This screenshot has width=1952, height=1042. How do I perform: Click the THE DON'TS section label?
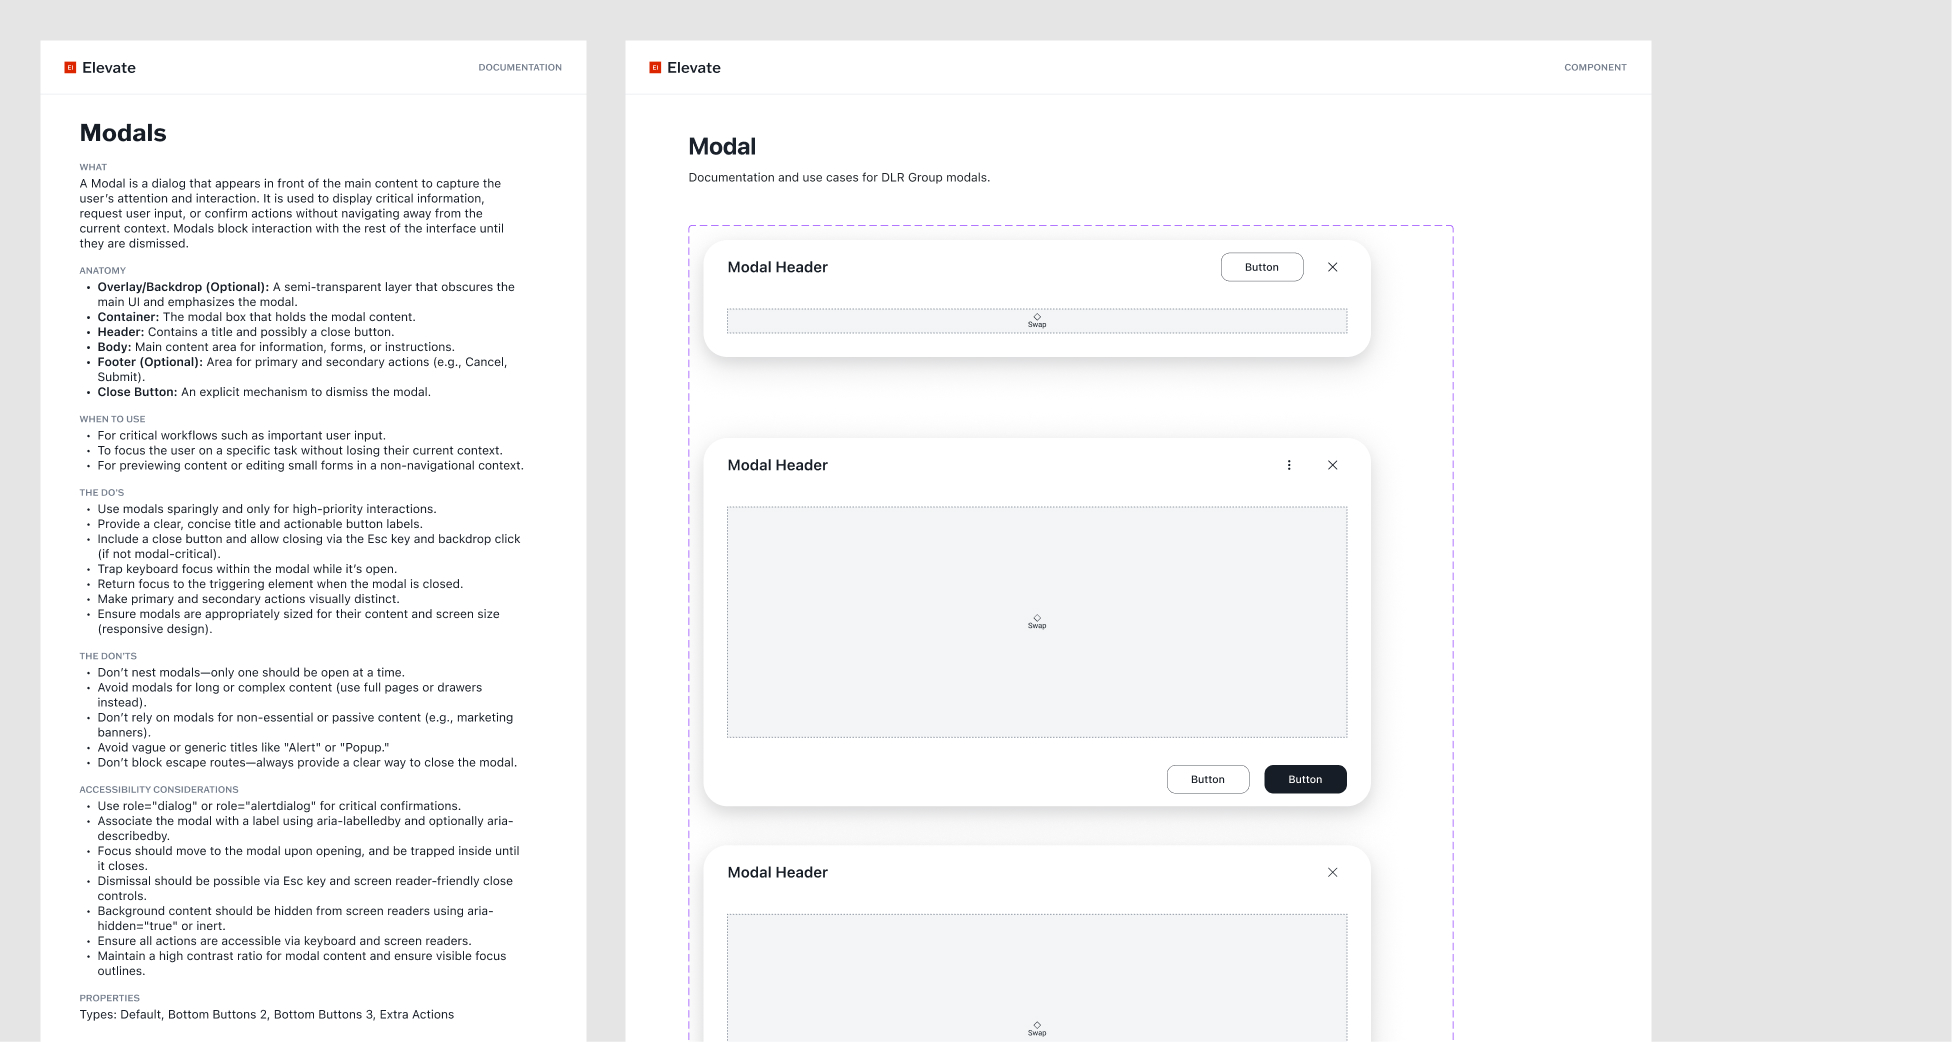tap(108, 657)
